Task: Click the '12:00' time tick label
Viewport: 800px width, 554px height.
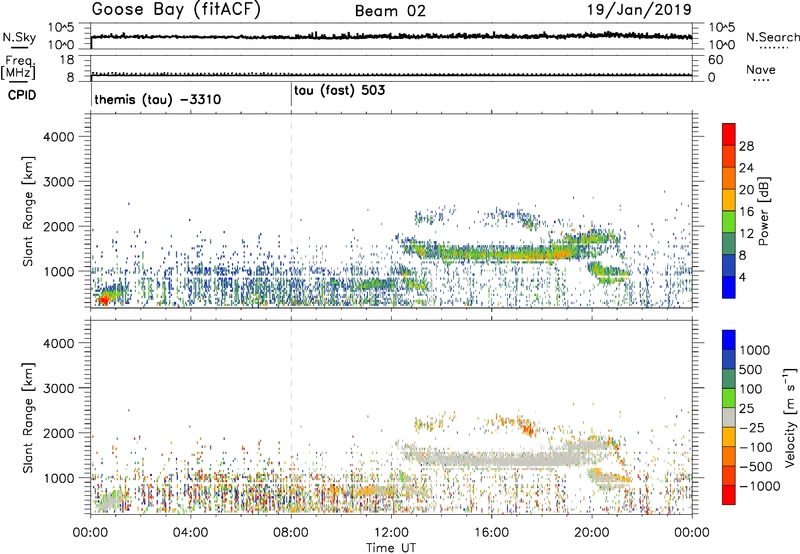Action: click(x=391, y=533)
